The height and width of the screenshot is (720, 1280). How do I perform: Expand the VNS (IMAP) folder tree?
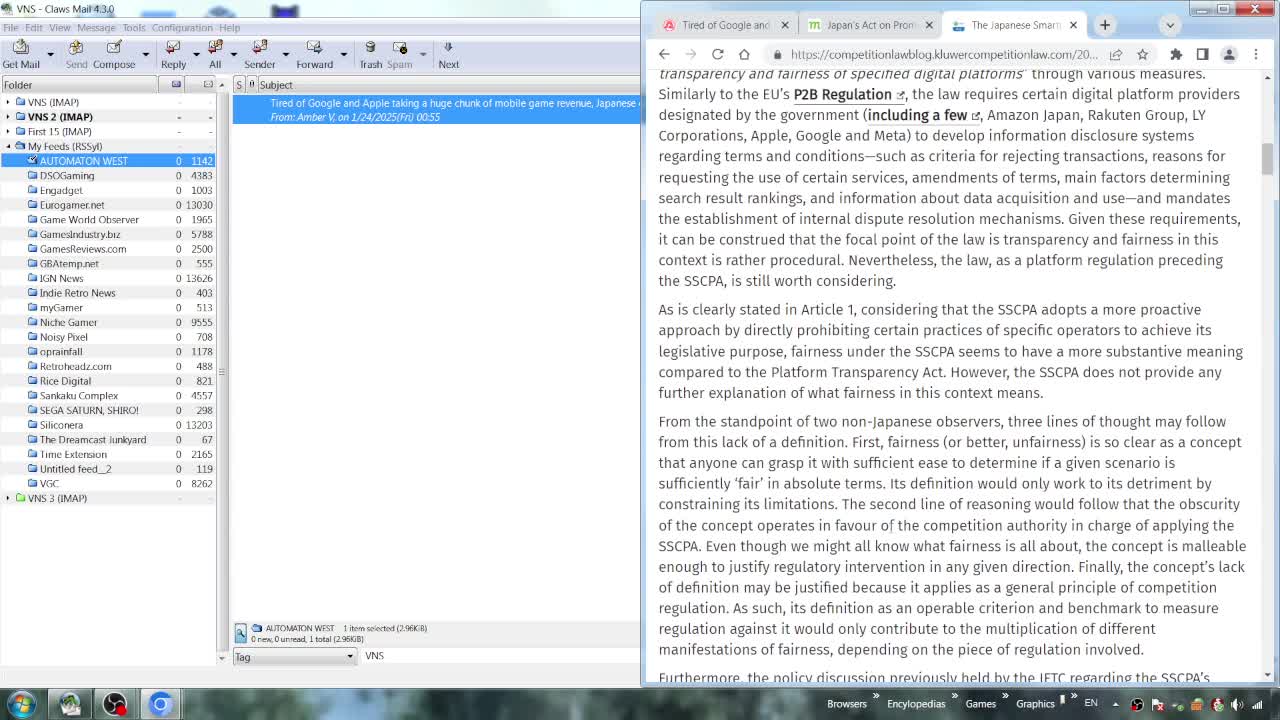[x=8, y=102]
